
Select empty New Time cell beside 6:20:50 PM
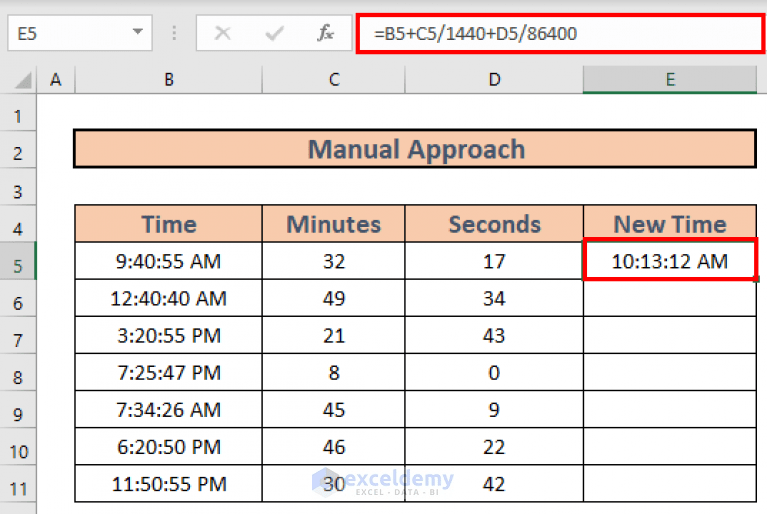point(670,447)
